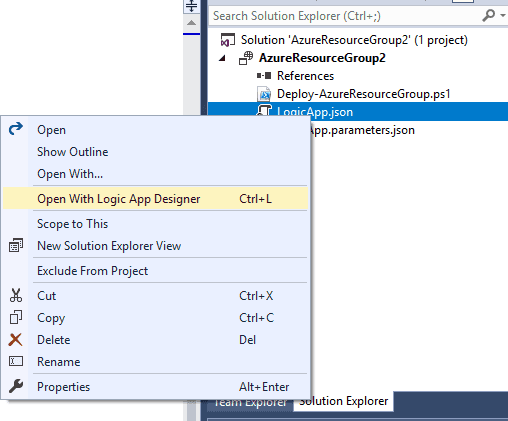Click the wrench Properties icon
Screen dimensions: 508x421
[x=16, y=386]
